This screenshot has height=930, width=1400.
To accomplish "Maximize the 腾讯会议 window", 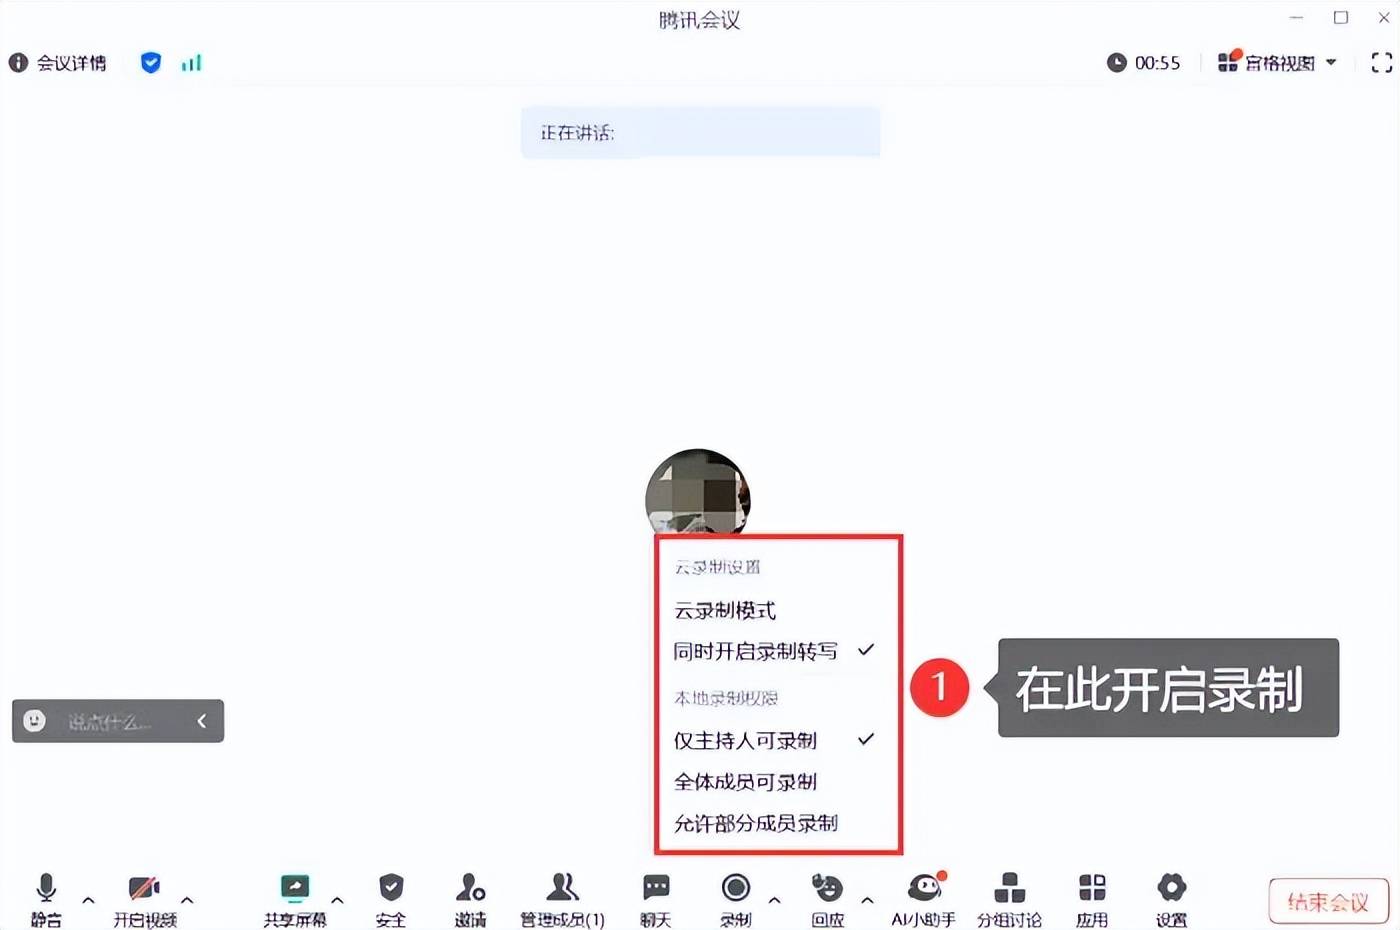I will click(x=1341, y=17).
